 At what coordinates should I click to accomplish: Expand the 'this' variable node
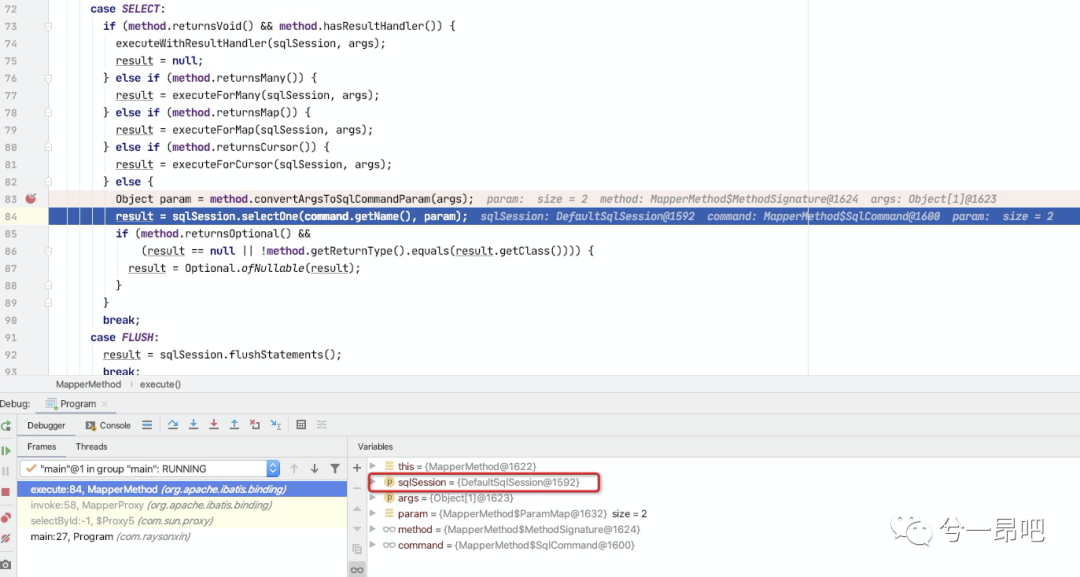tap(373, 466)
